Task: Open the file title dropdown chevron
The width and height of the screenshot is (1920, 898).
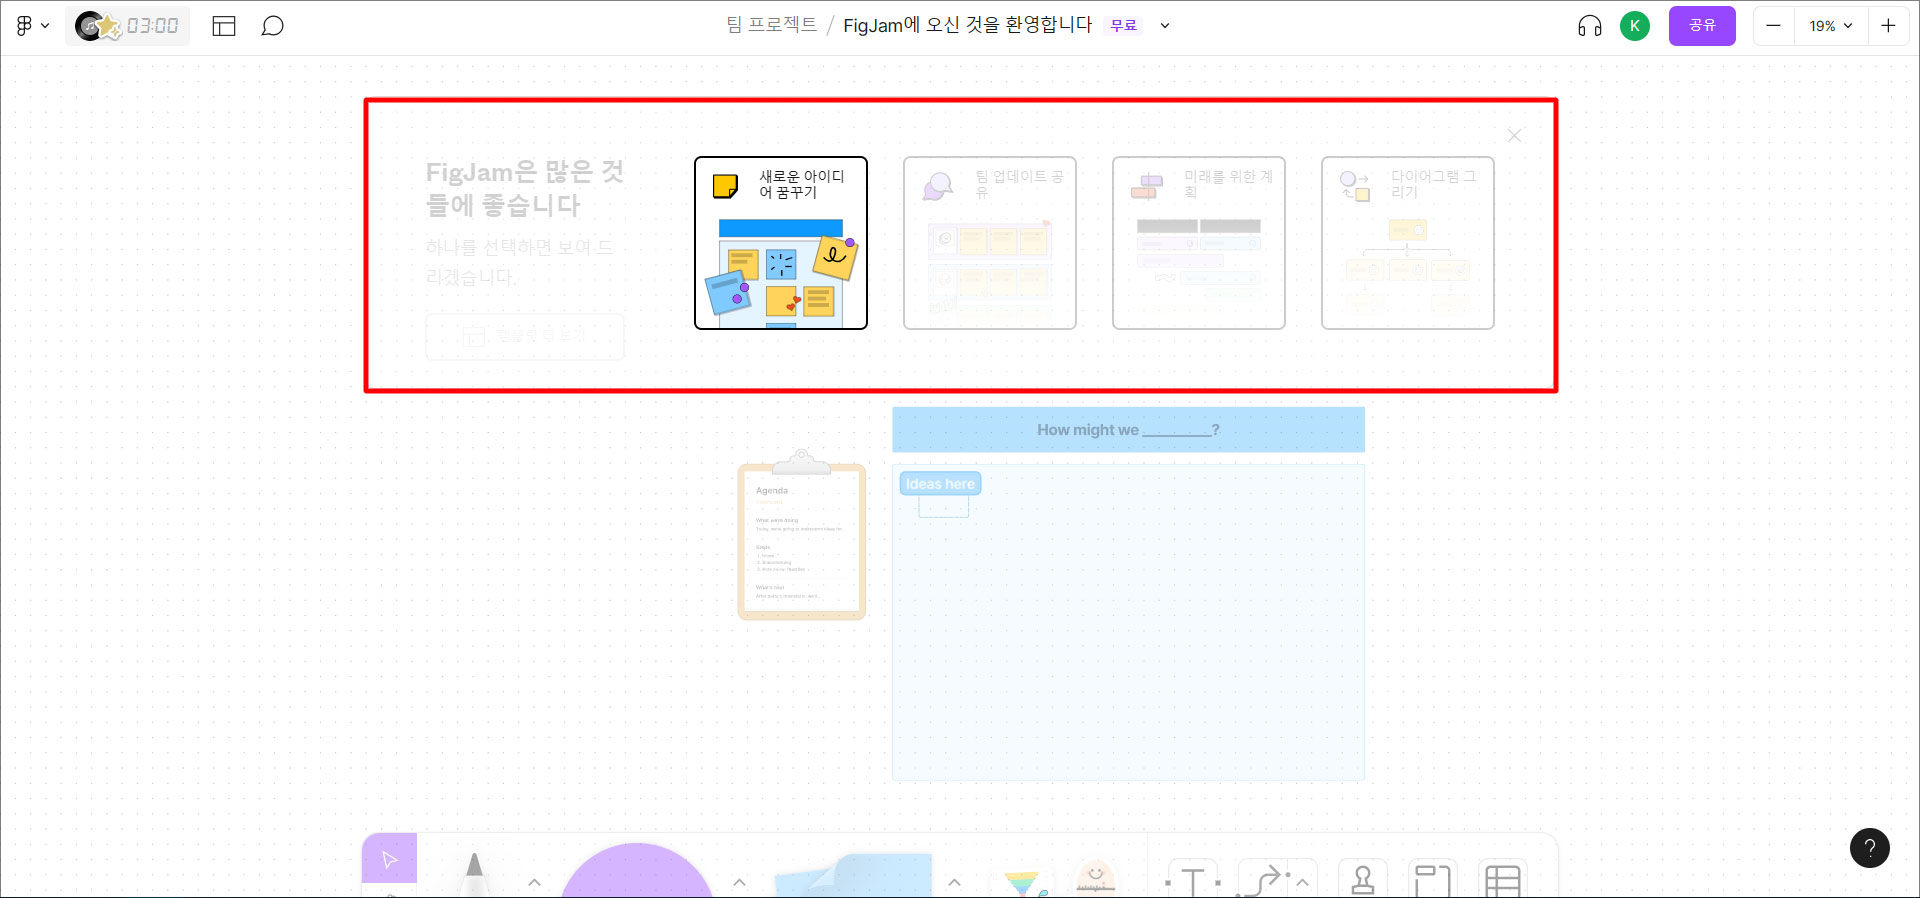Action: [x=1165, y=26]
